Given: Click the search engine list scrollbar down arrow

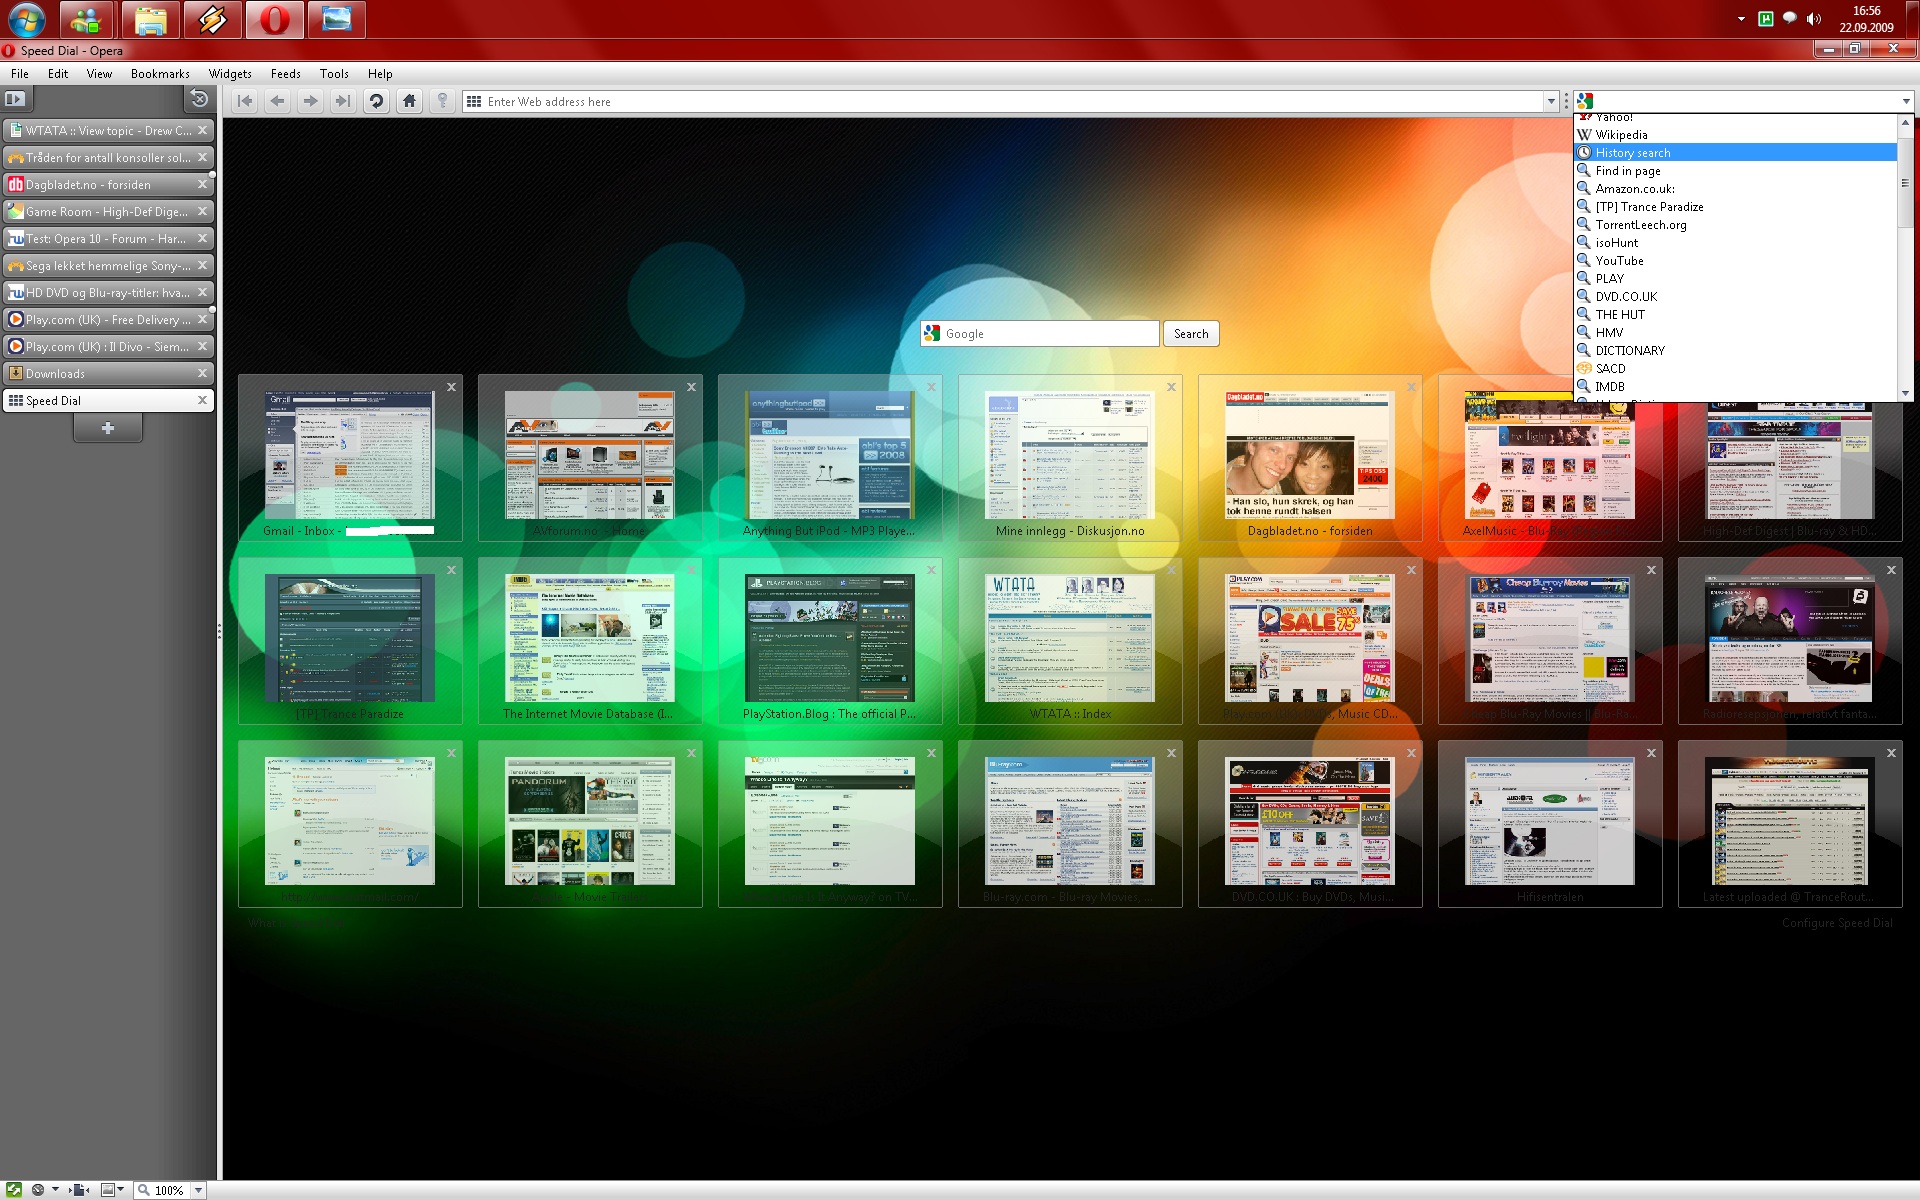Looking at the screenshot, I should point(1905,394).
